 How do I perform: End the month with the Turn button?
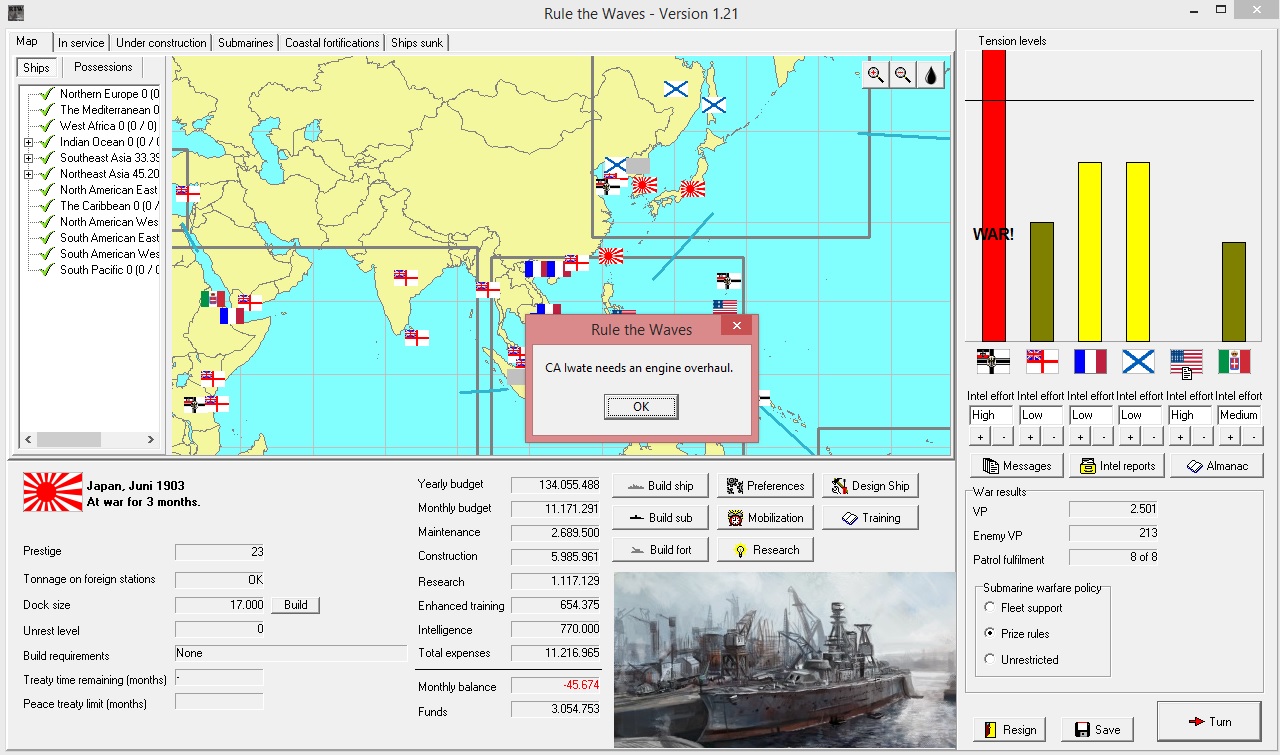(1209, 722)
